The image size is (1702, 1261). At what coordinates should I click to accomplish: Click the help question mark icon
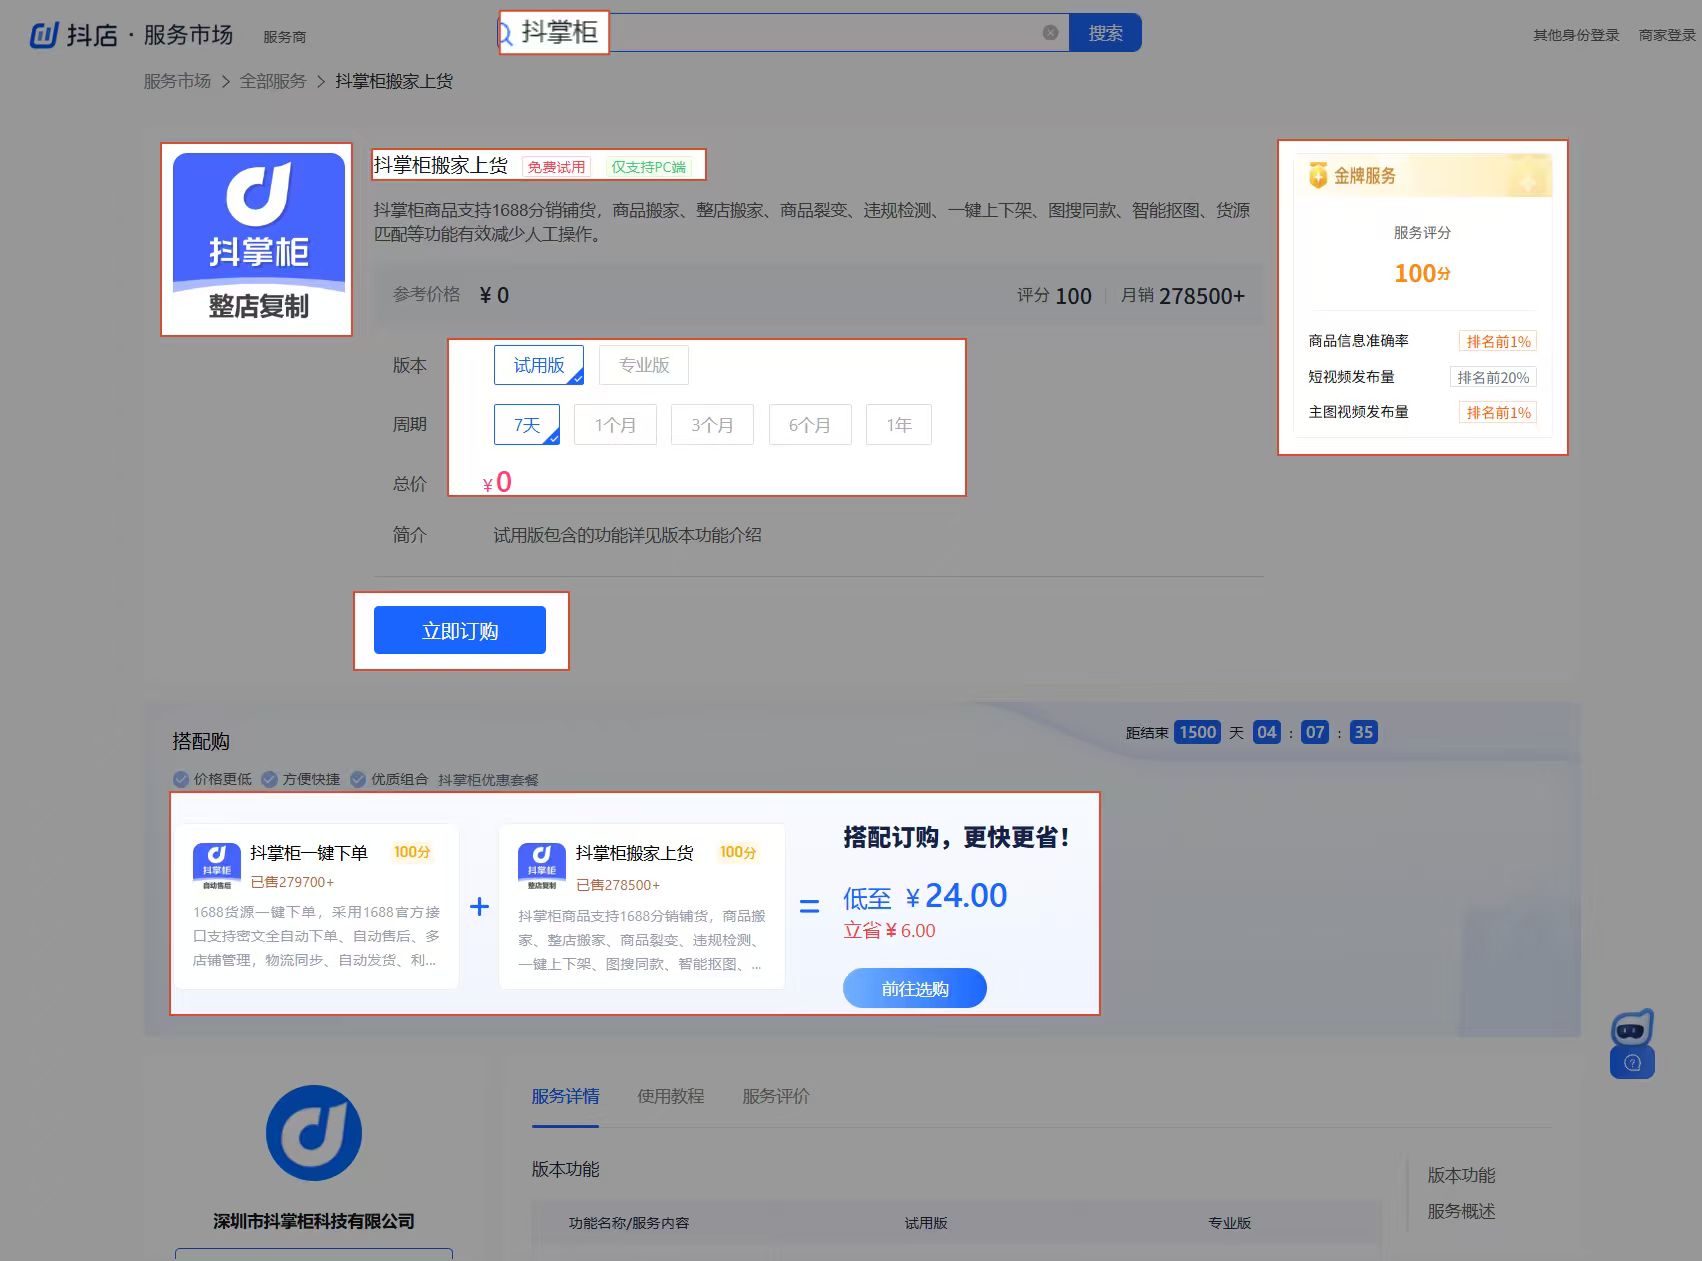[1632, 1063]
